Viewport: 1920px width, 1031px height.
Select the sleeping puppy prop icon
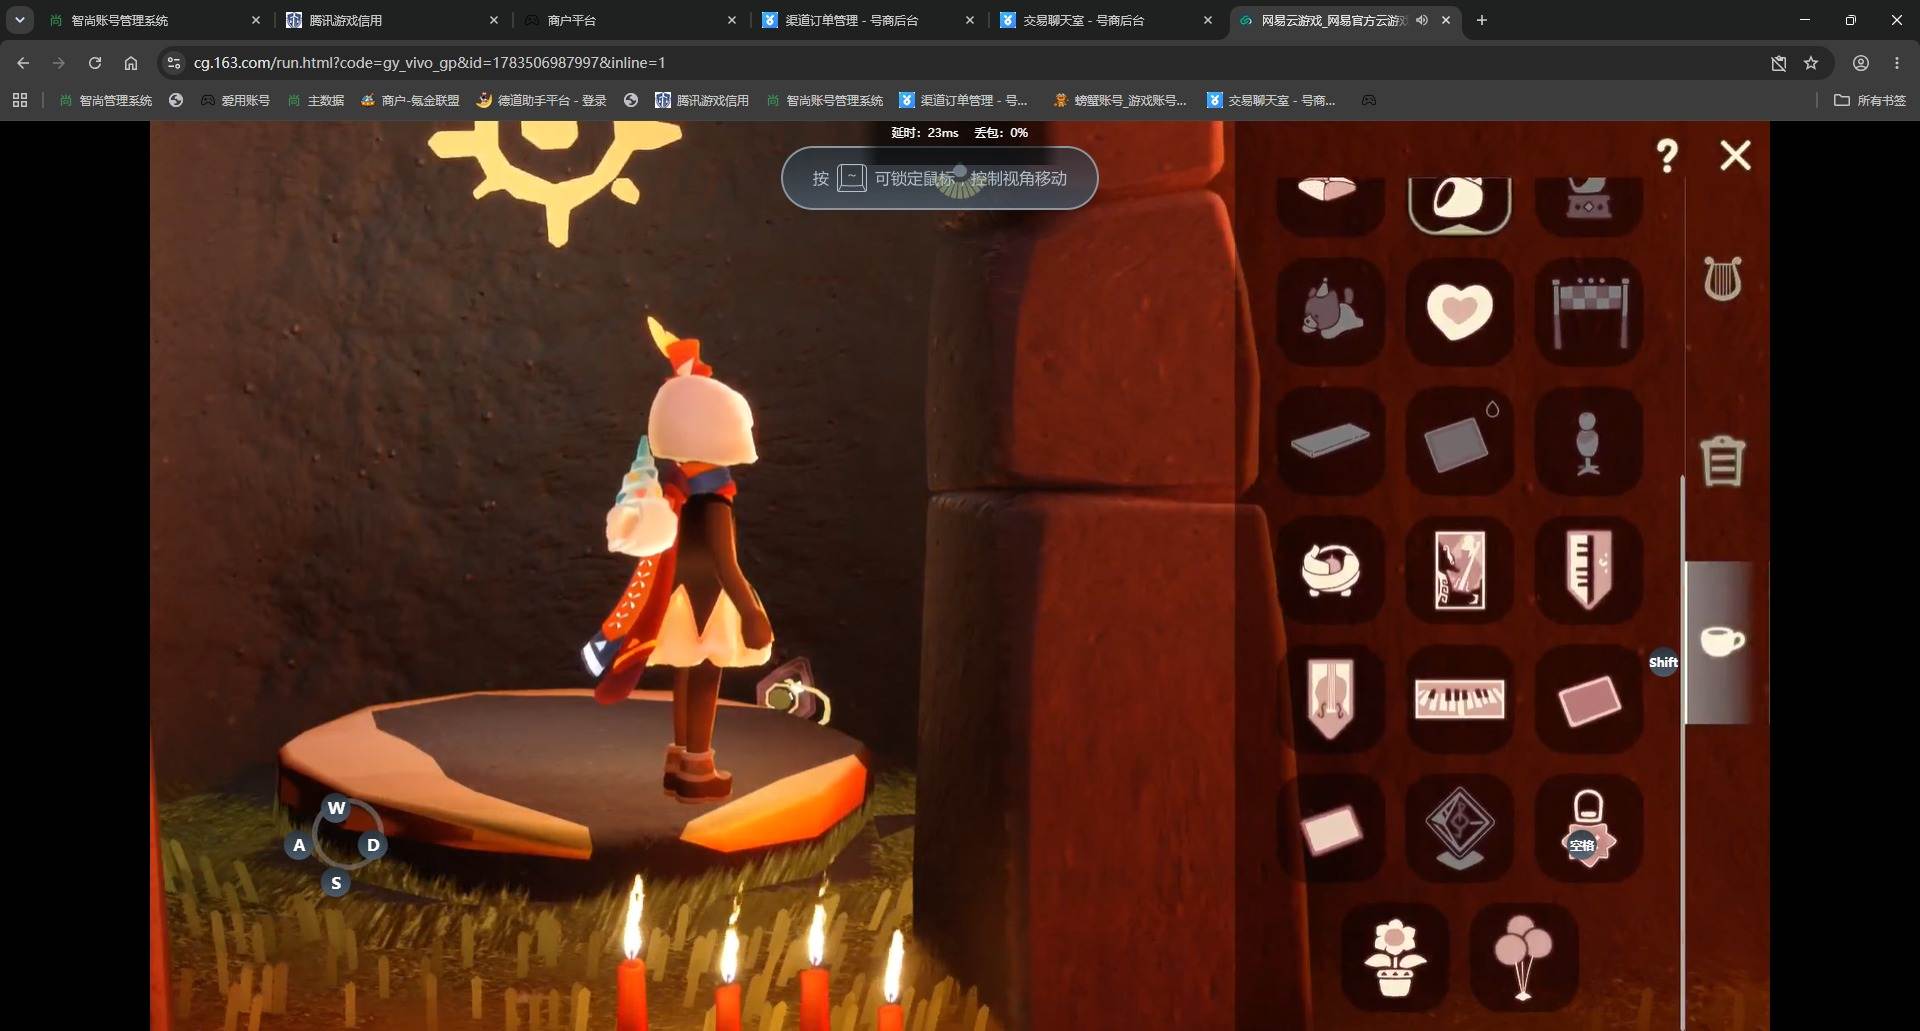click(1331, 311)
